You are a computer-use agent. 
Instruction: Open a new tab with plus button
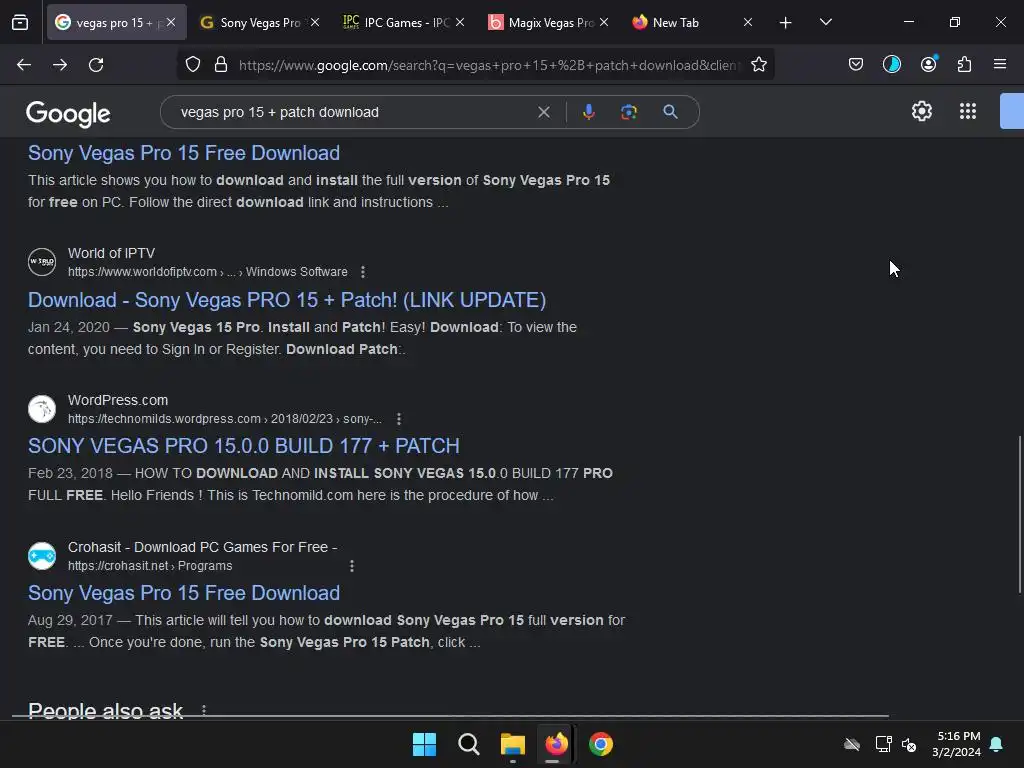[785, 22]
